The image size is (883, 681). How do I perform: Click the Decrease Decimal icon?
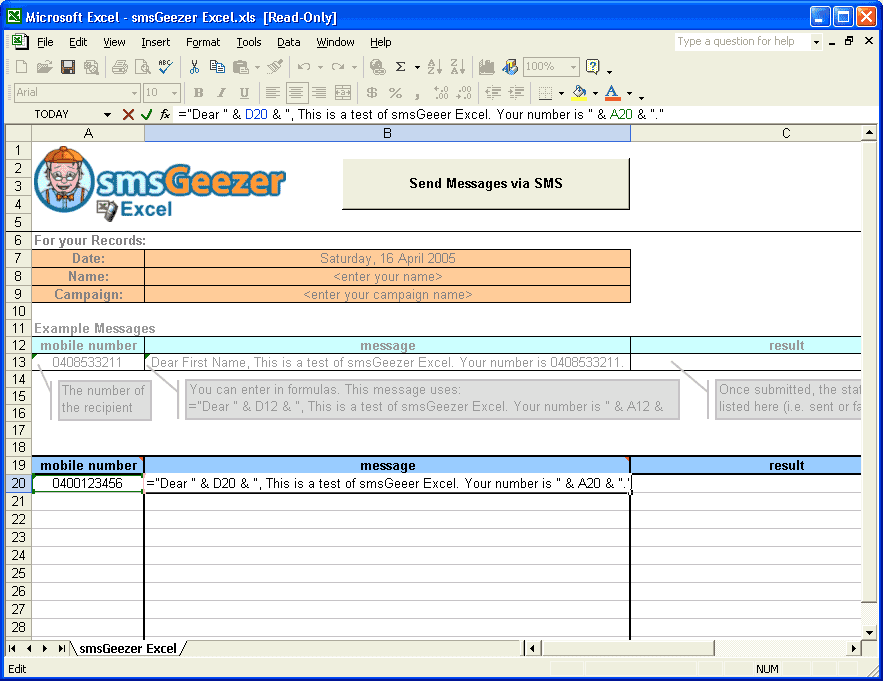coord(464,93)
